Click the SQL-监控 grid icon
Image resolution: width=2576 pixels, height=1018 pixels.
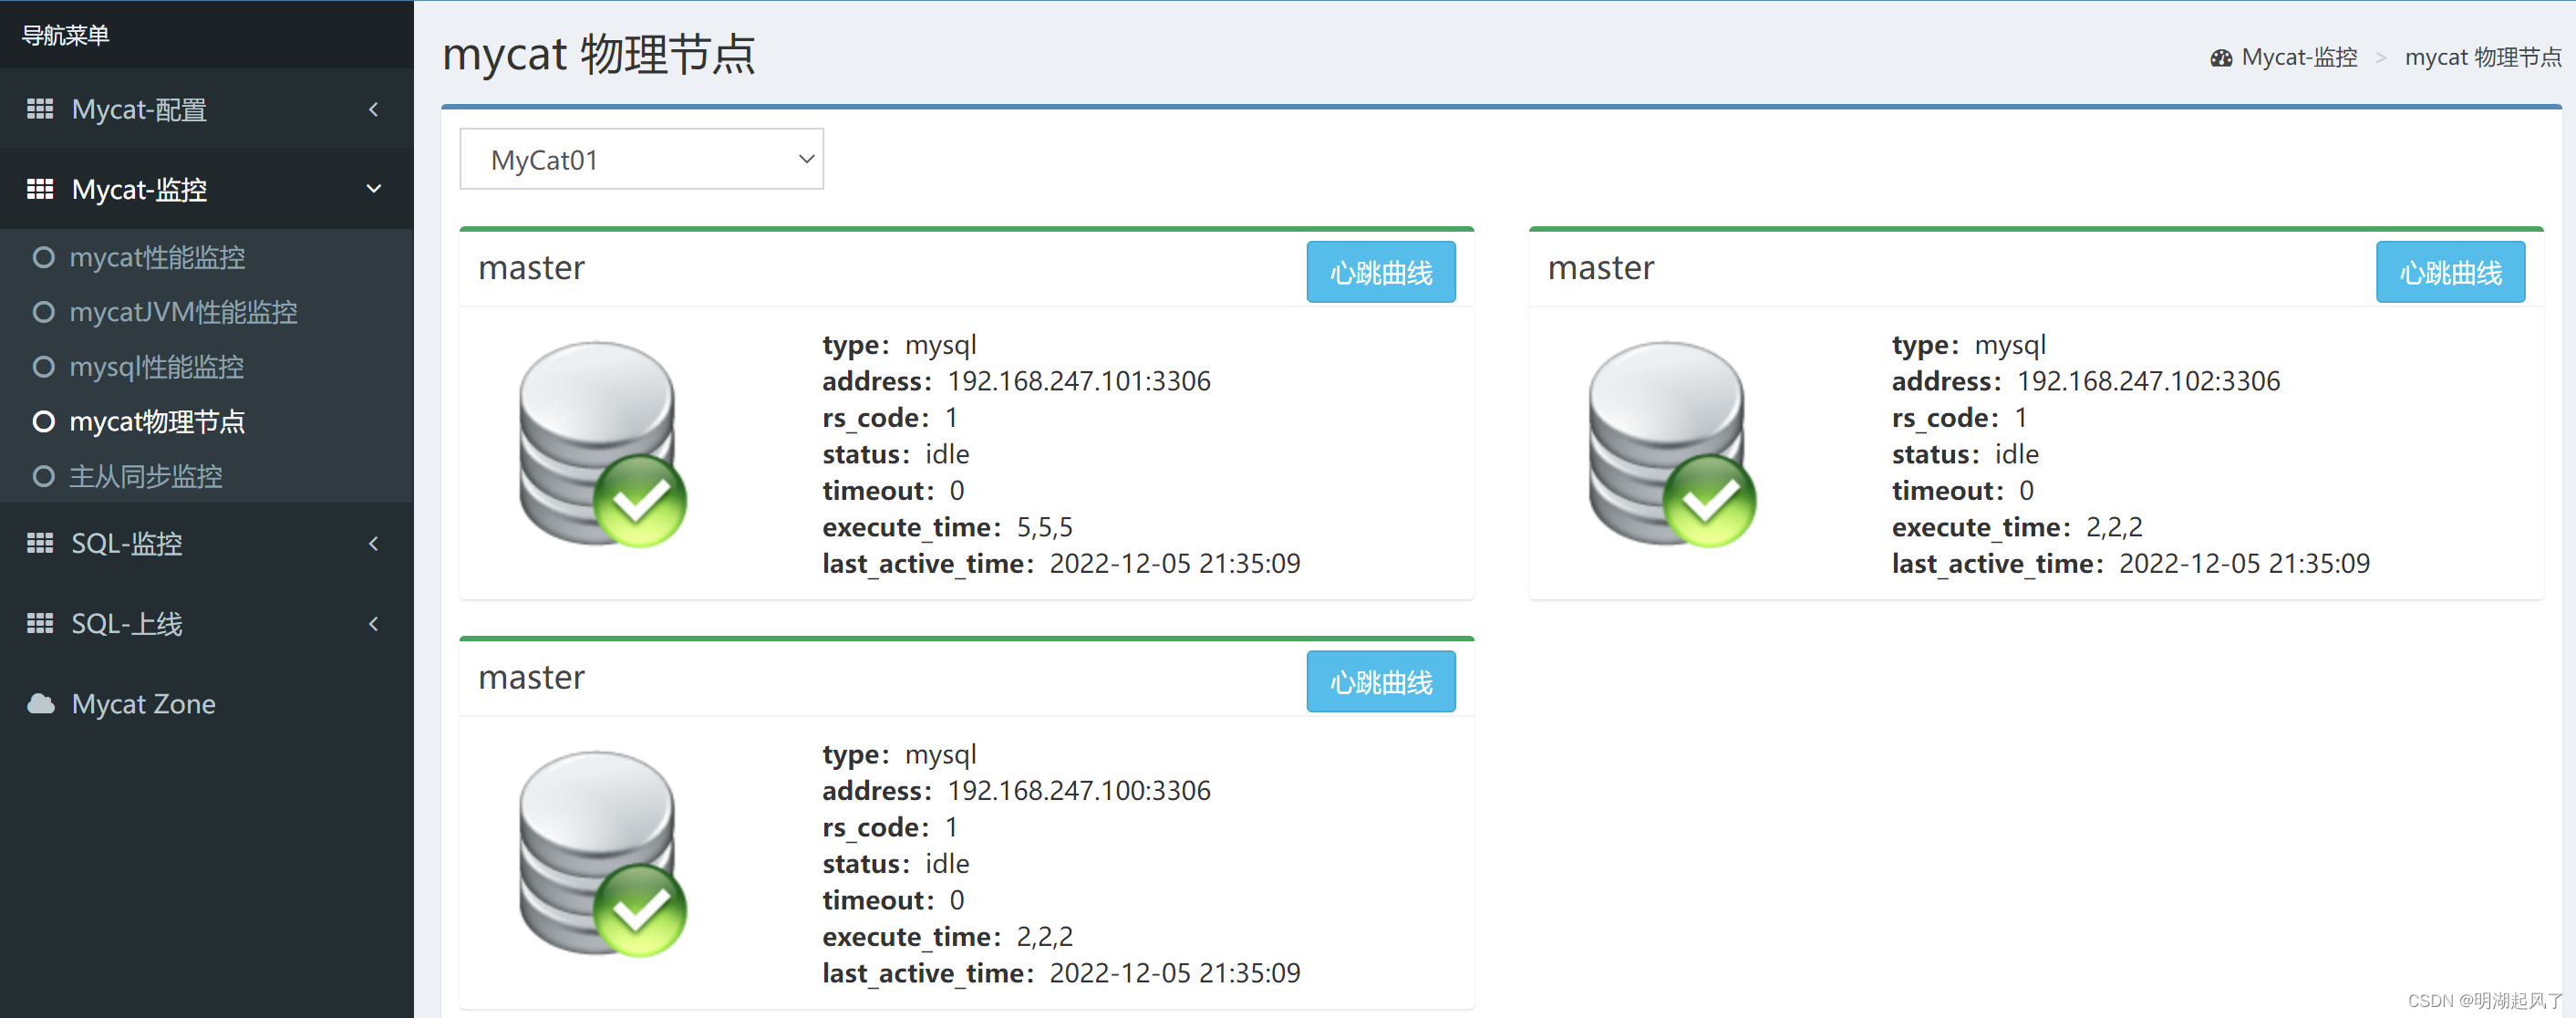40,543
